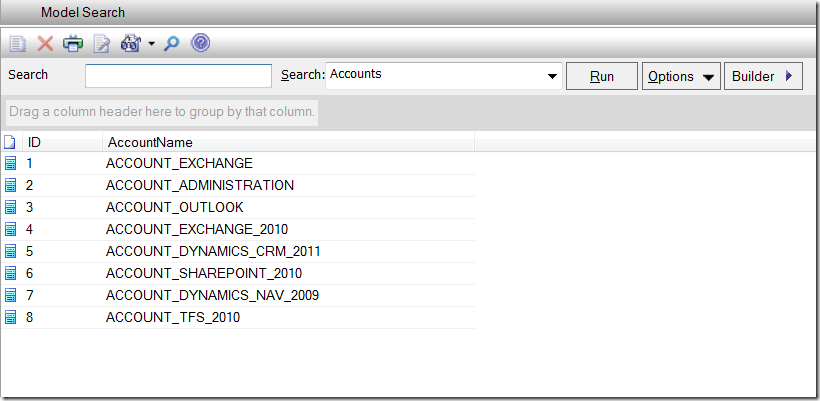Open the Options dropdown button
This screenshot has height=401, width=820.
click(x=681, y=76)
